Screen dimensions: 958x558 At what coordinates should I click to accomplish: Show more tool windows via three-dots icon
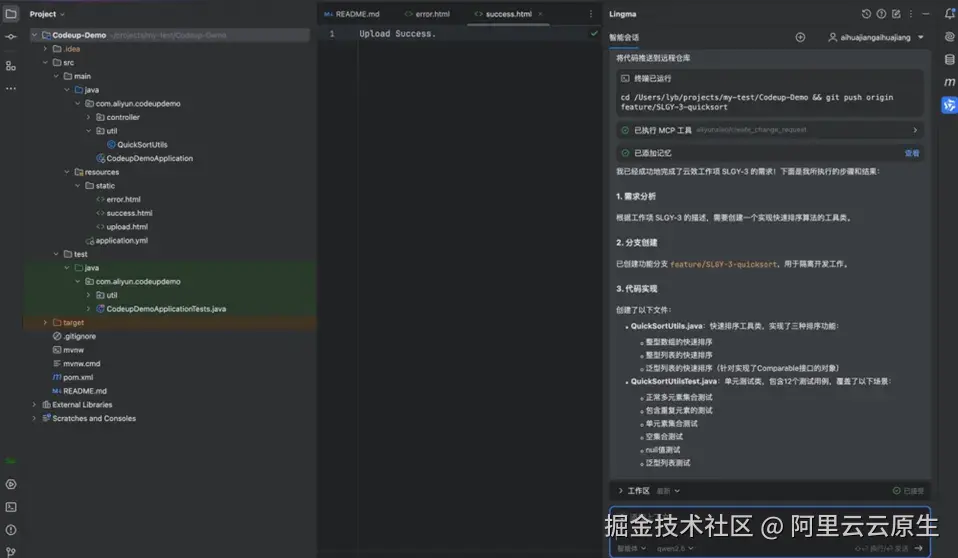tap(11, 89)
